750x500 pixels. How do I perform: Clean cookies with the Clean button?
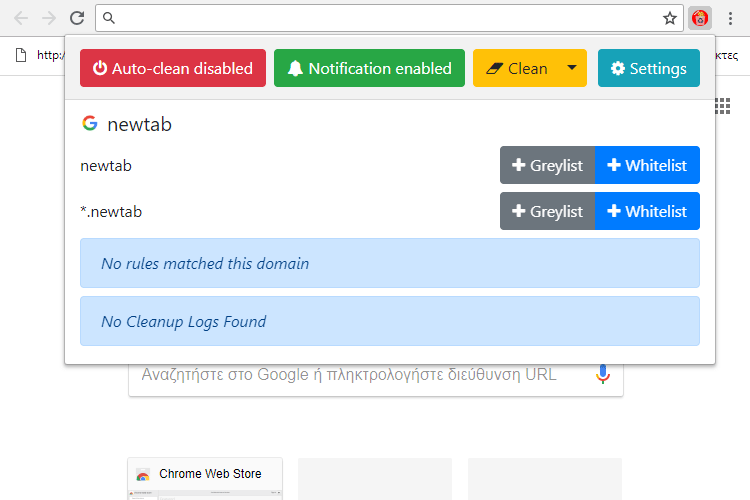point(516,68)
